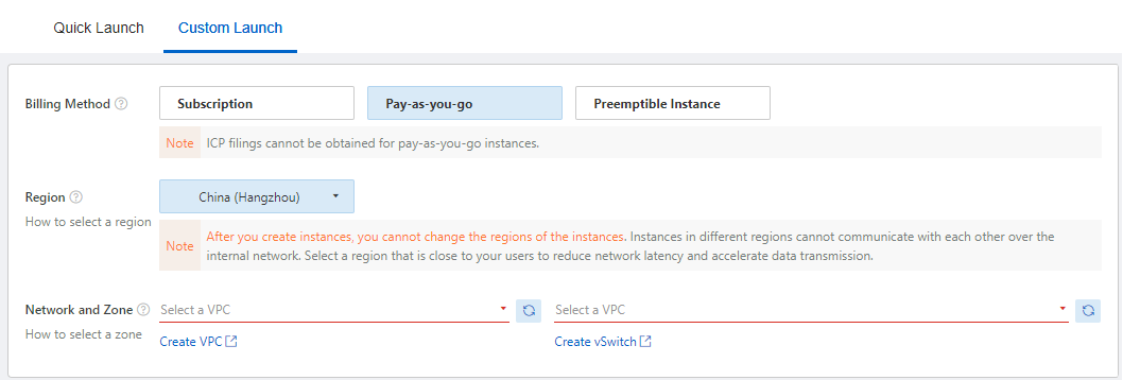This screenshot has height=380, width=1122.
Task: Click the Region help question-mark icon
Action: click(x=77, y=197)
